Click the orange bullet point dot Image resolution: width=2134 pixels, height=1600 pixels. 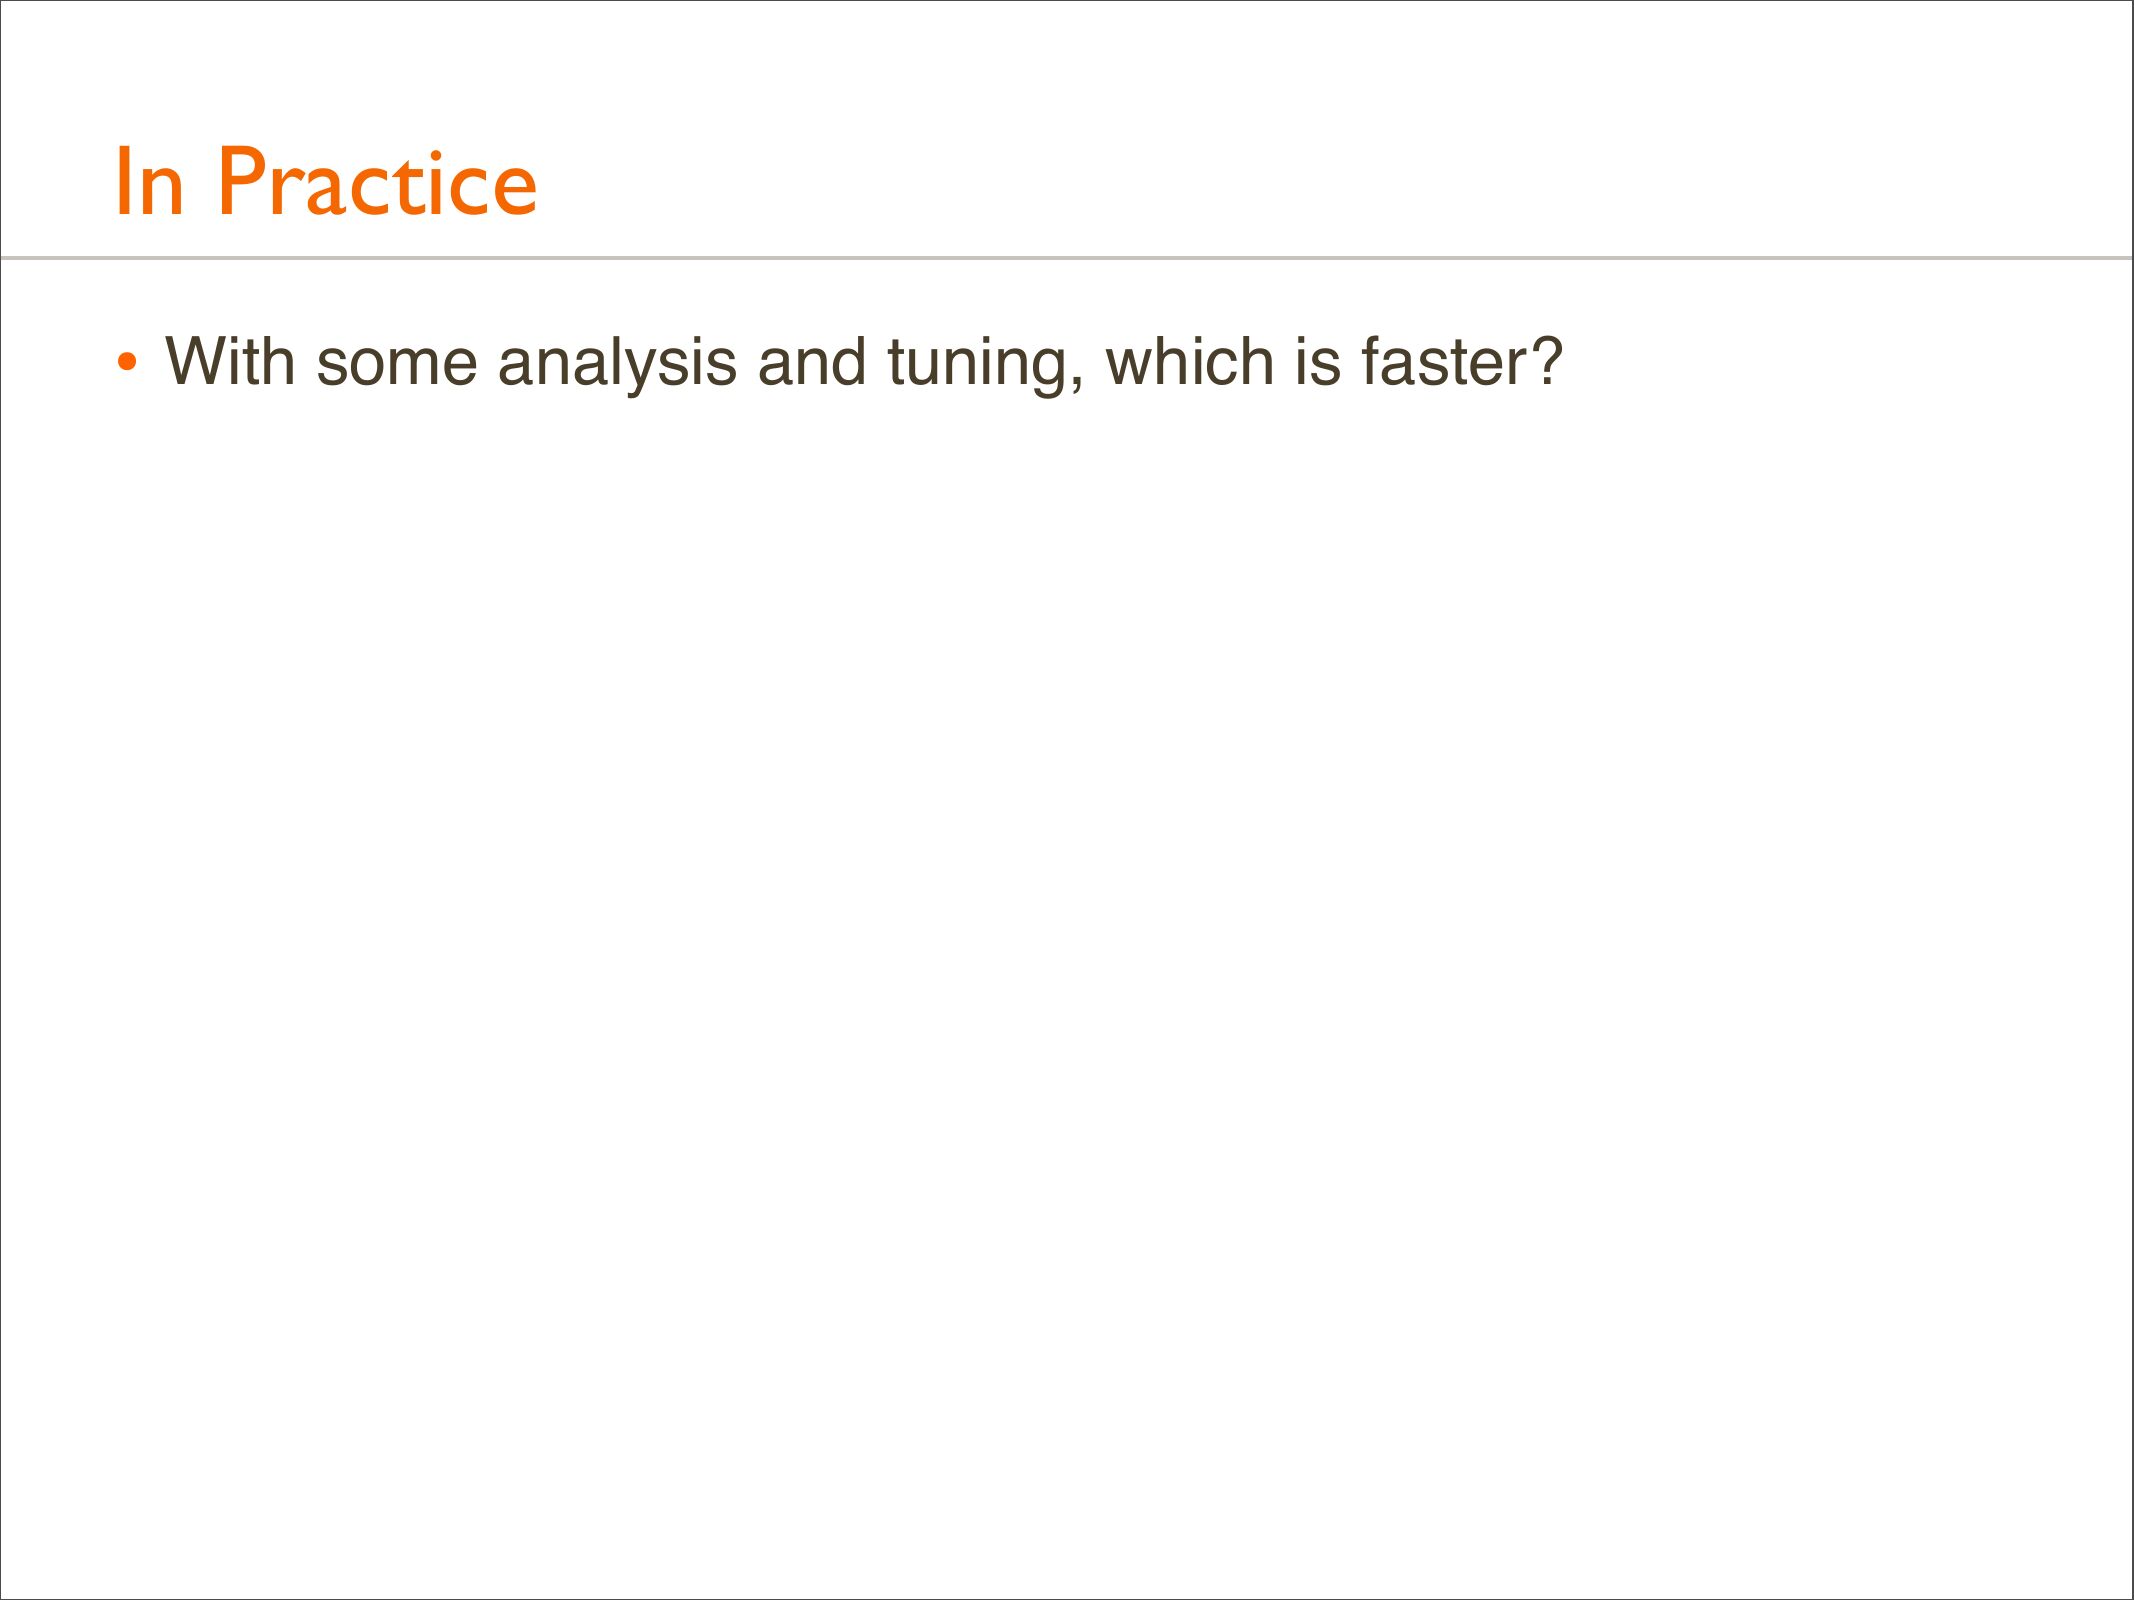pos(126,362)
